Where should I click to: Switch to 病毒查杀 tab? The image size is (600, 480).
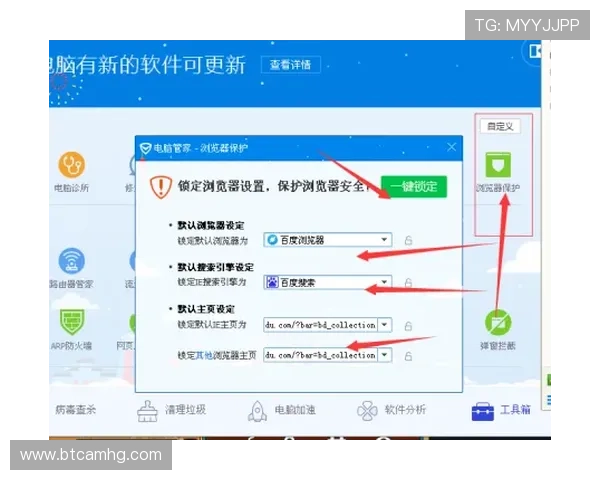point(75,410)
